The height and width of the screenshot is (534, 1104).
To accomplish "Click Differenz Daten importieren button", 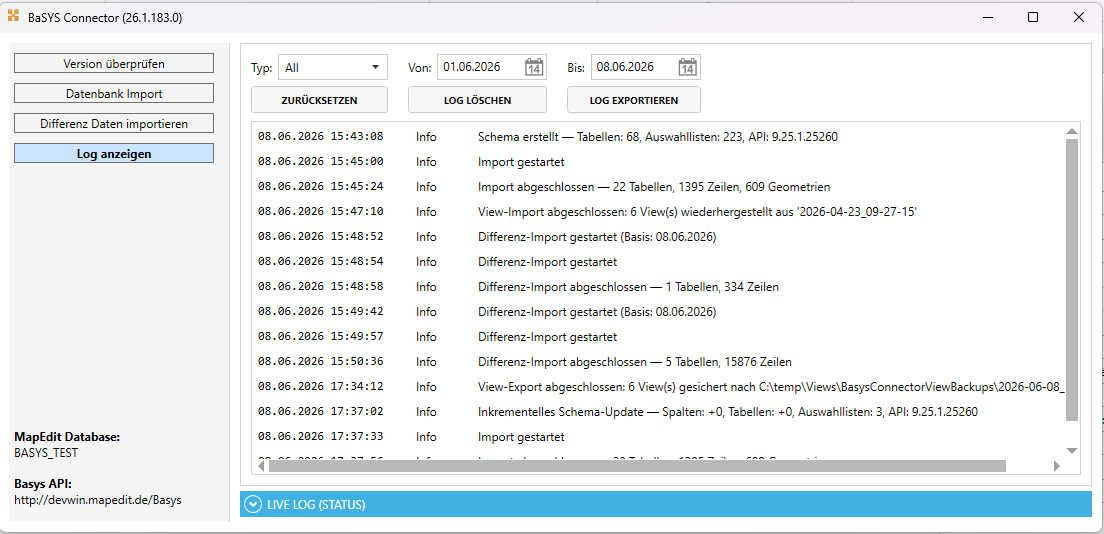I will pyautogui.click(x=114, y=123).
